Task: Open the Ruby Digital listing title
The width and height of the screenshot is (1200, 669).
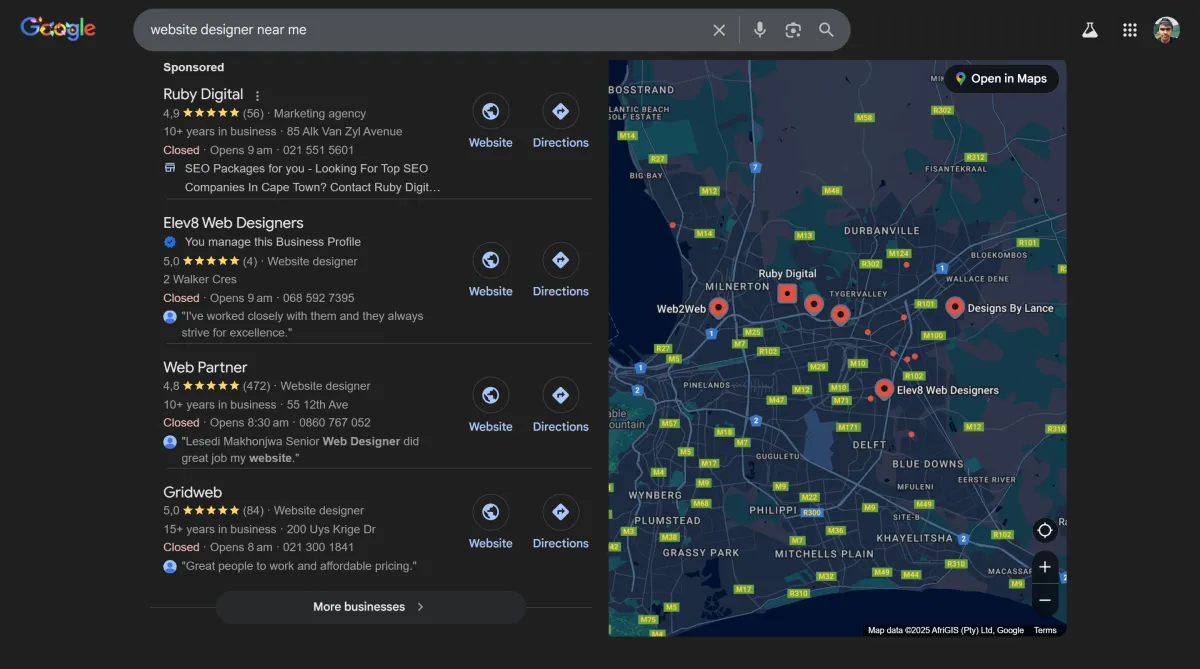Action: 203,94
